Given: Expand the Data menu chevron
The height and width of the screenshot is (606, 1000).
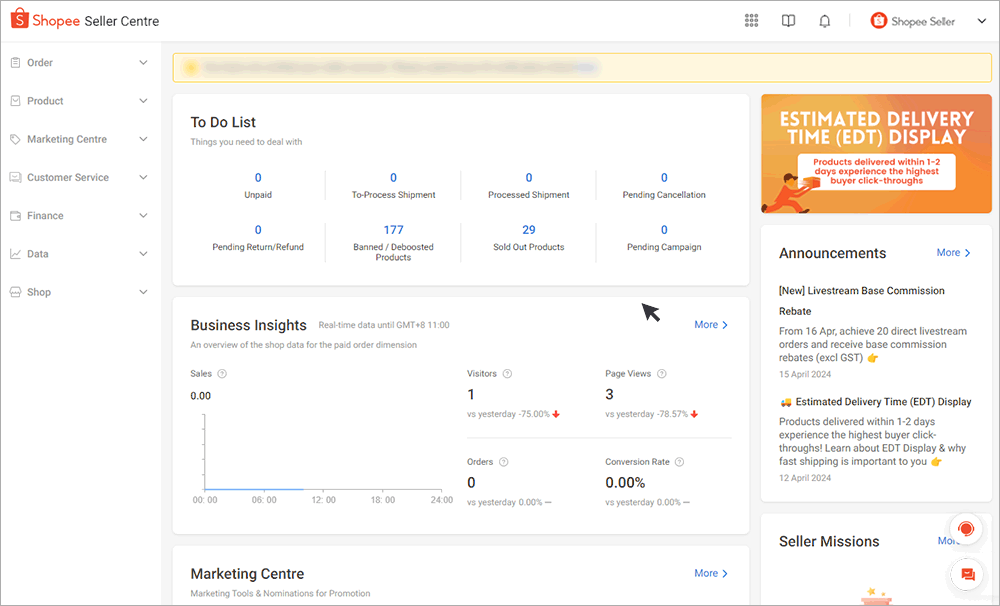Looking at the screenshot, I should 143,254.
